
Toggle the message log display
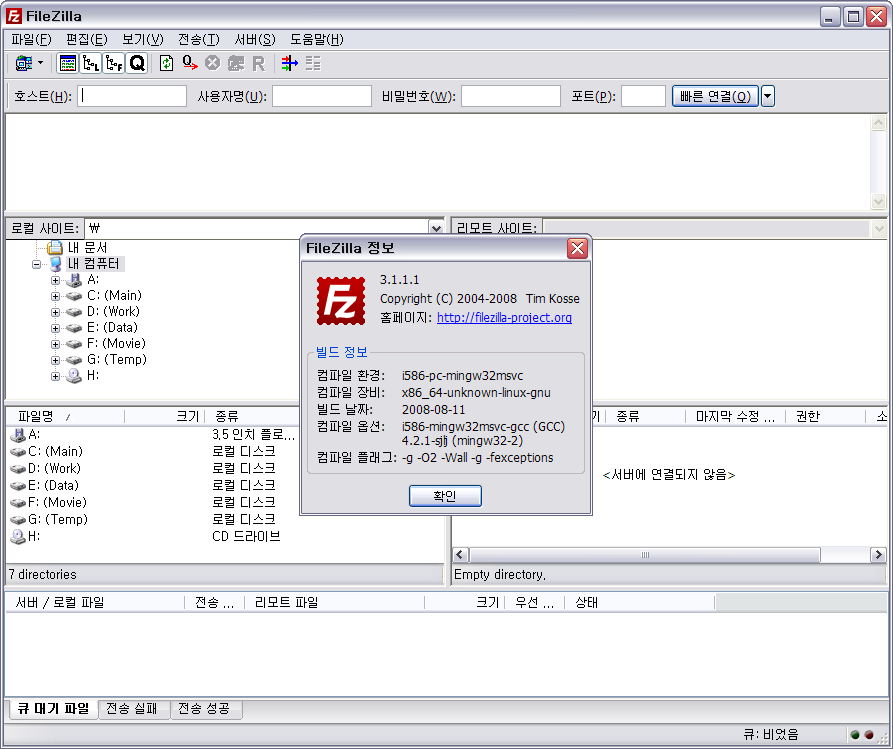(67, 62)
